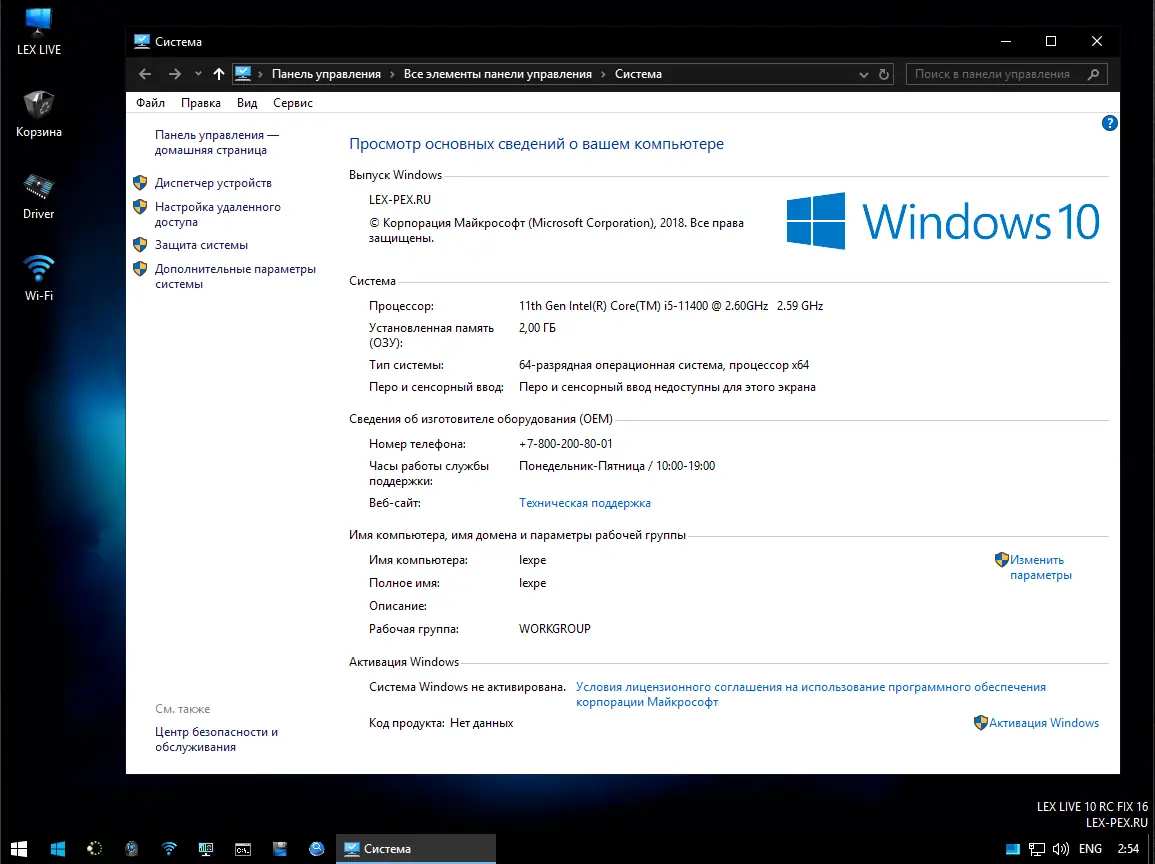
Task: Go up one level with the Up arrow
Action: pyautogui.click(x=219, y=74)
